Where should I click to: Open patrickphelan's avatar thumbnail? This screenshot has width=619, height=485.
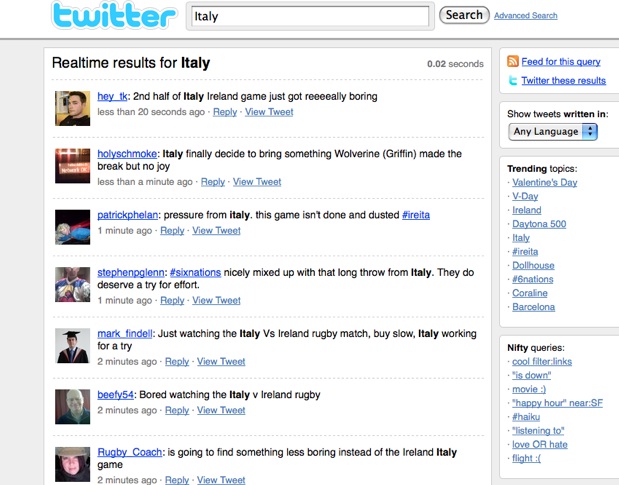pos(73,227)
